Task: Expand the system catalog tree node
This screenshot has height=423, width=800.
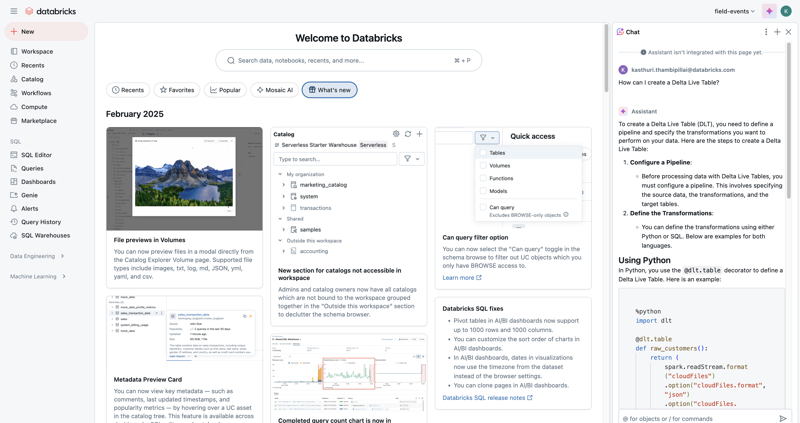Action: (284, 196)
